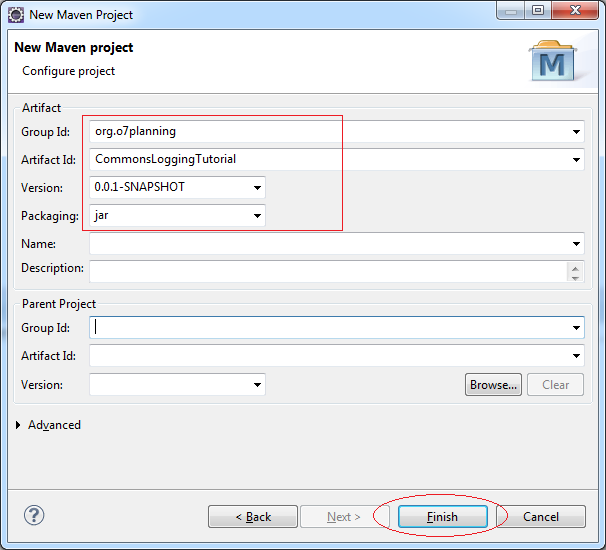Click the help question mark icon

pyautogui.click(x=34, y=515)
